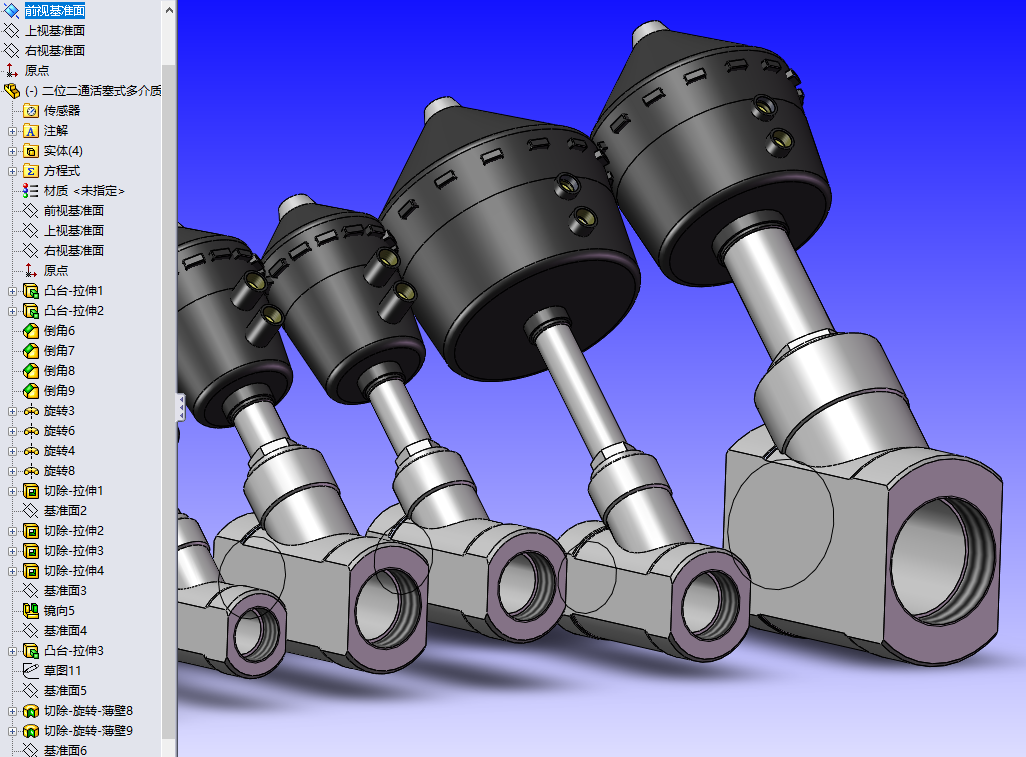
Task: Select the top 前视基准面 plane icon
Action: tap(12, 10)
